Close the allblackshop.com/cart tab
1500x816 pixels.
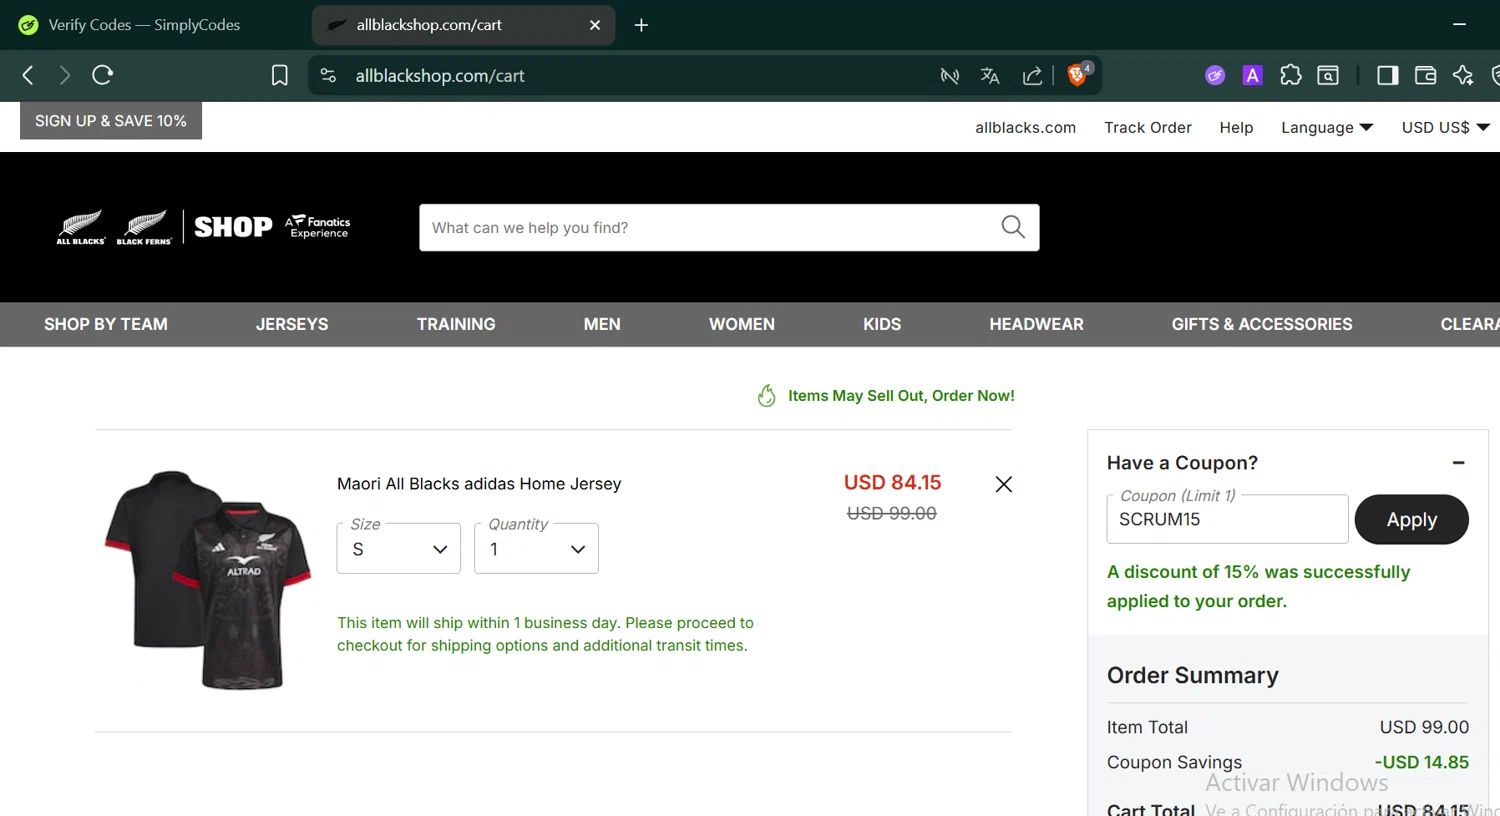pos(595,25)
